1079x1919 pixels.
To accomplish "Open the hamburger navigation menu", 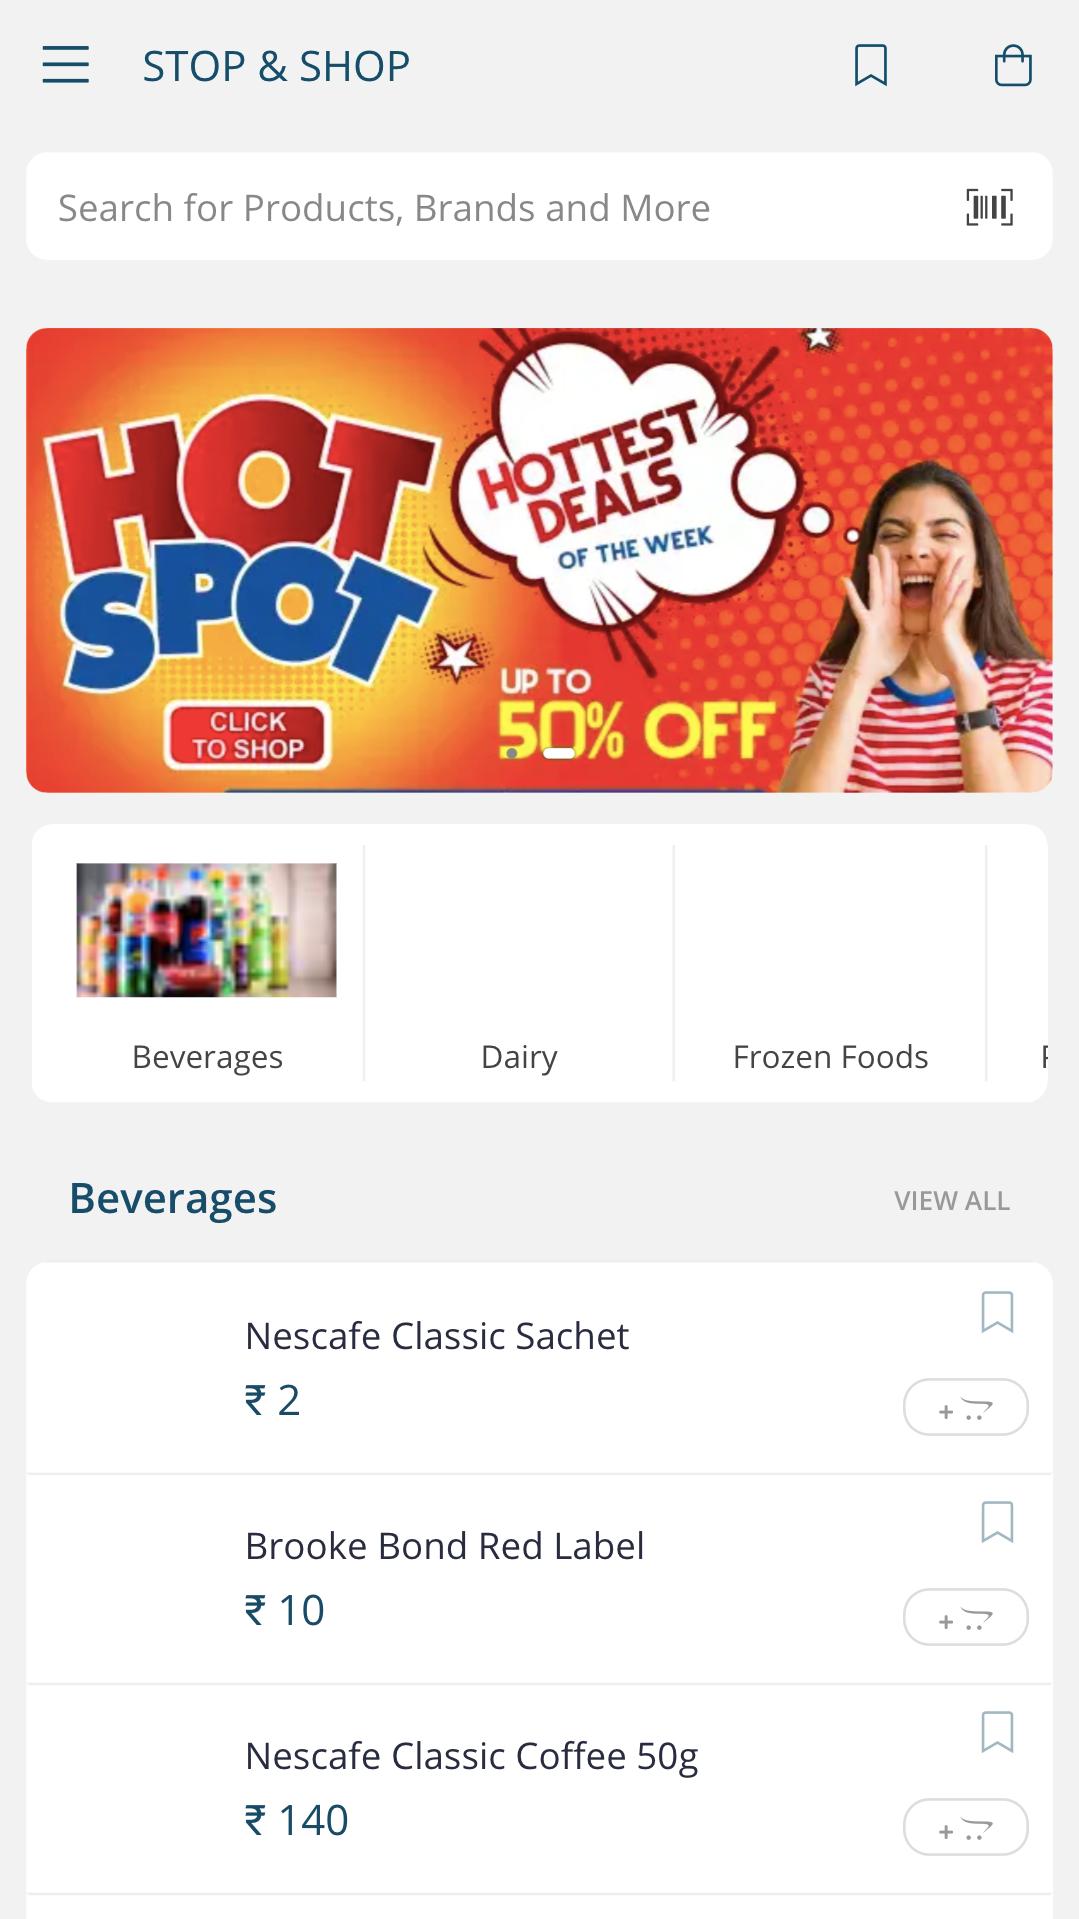I will [x=66, y=65].
